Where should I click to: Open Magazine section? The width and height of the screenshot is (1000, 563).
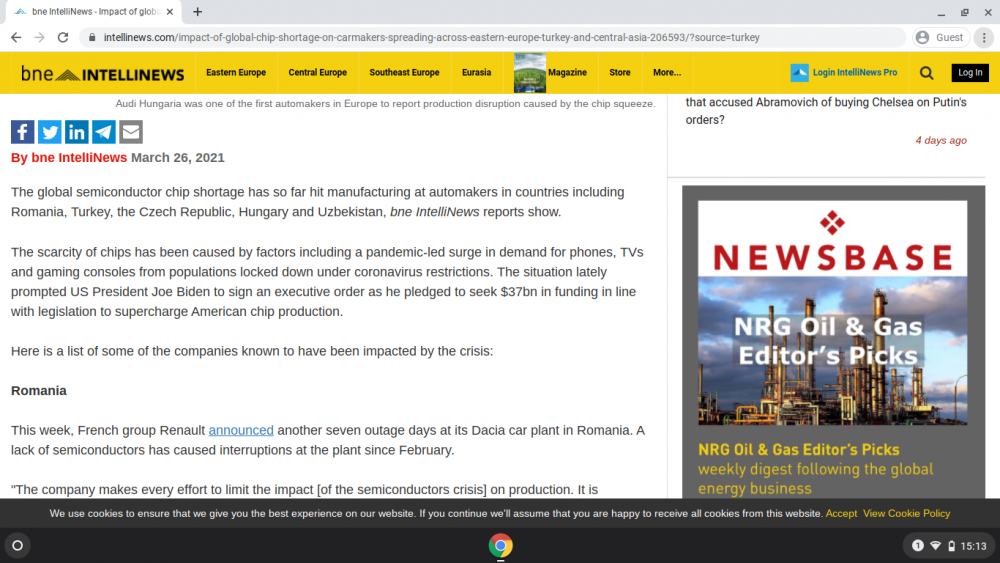567,73
